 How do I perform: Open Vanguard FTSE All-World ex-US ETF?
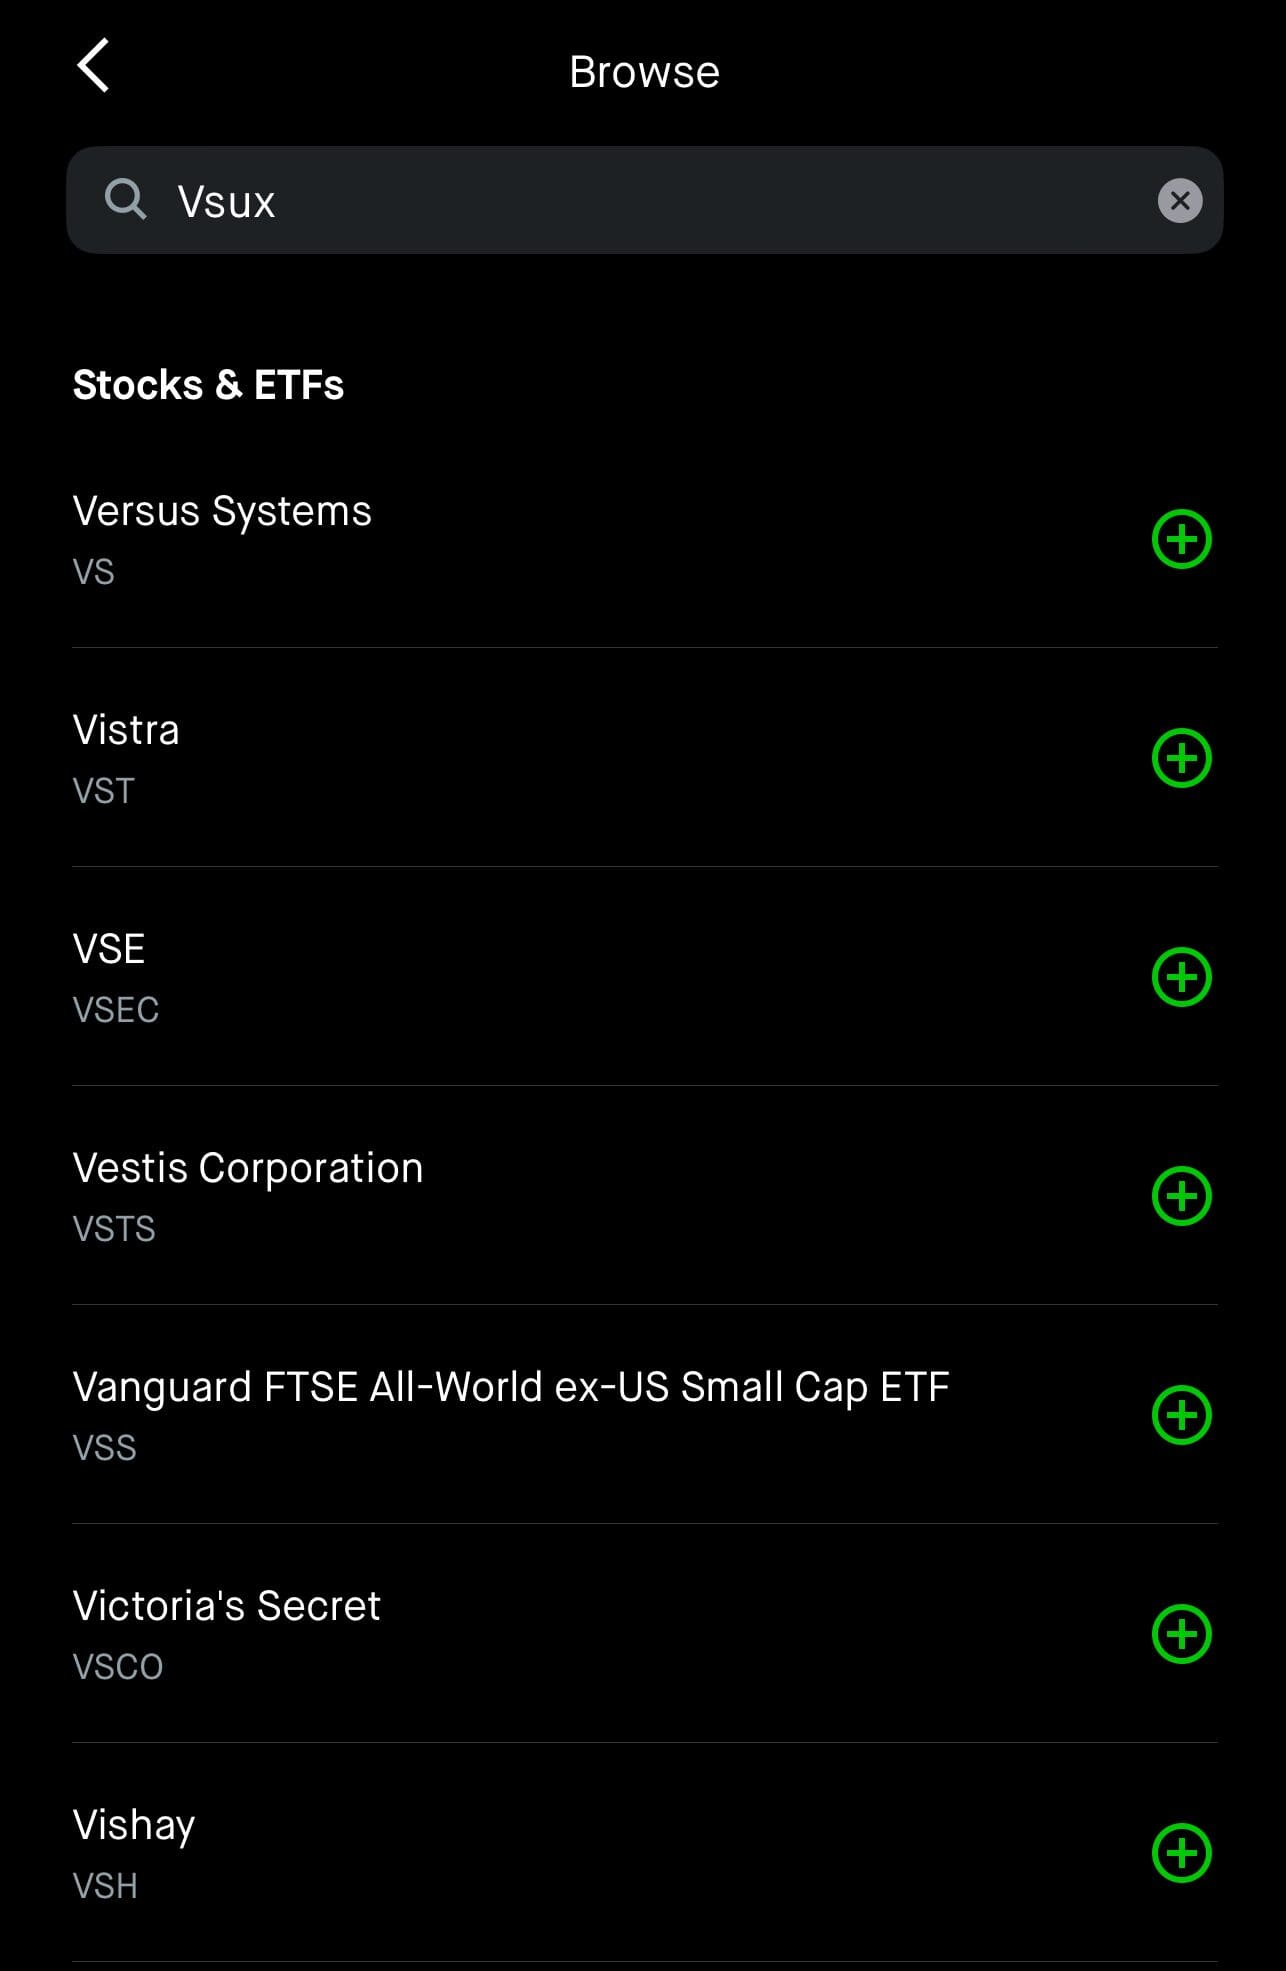(x=510, y=1388)
